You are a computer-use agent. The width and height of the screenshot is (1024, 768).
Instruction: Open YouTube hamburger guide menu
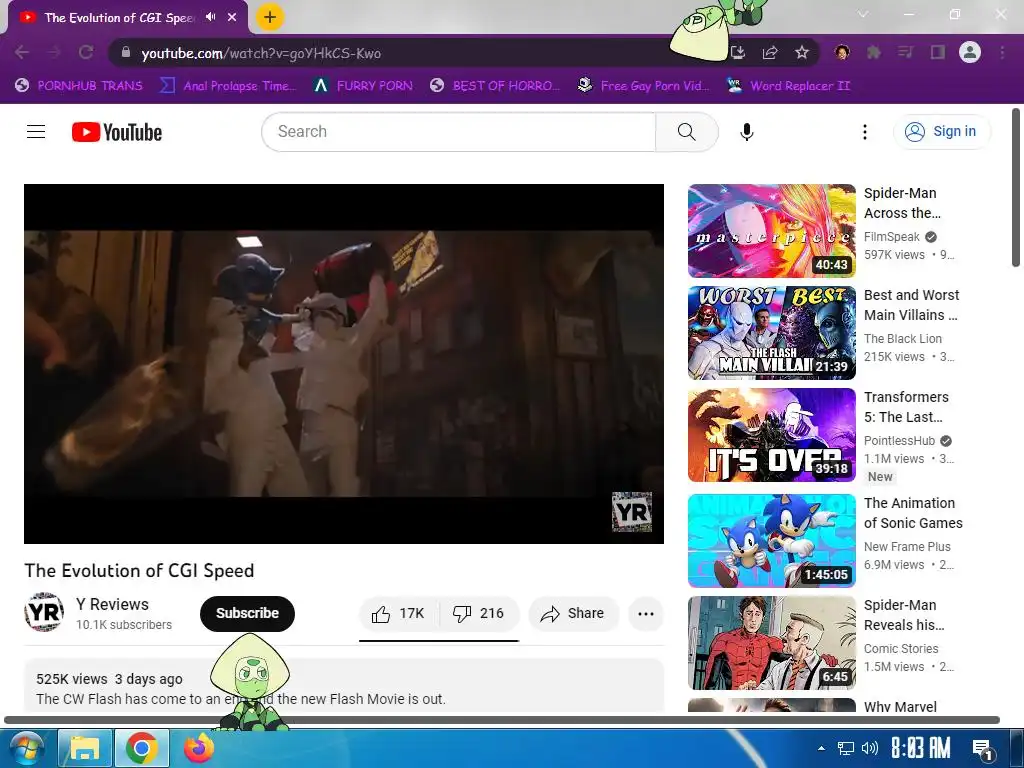tap(36, 132)
